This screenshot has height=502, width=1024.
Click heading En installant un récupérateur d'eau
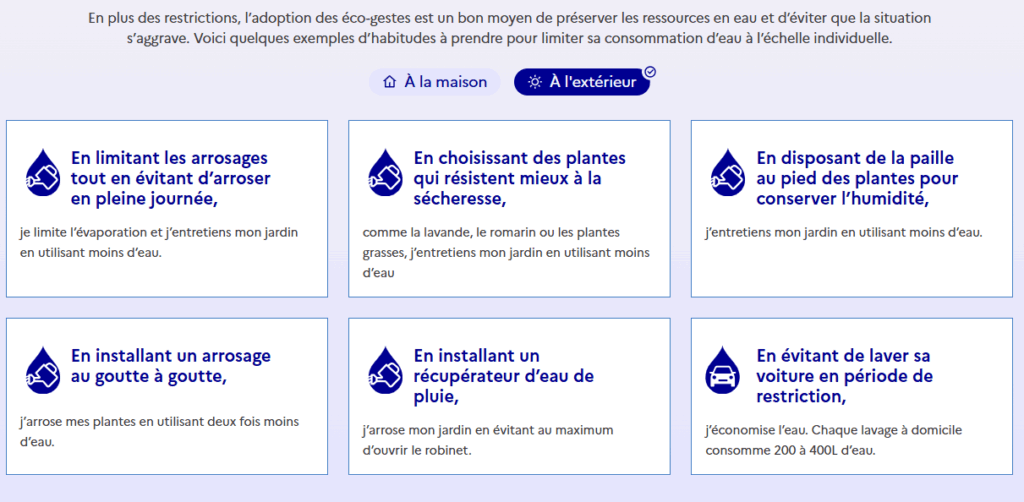[x=504, y=376]
